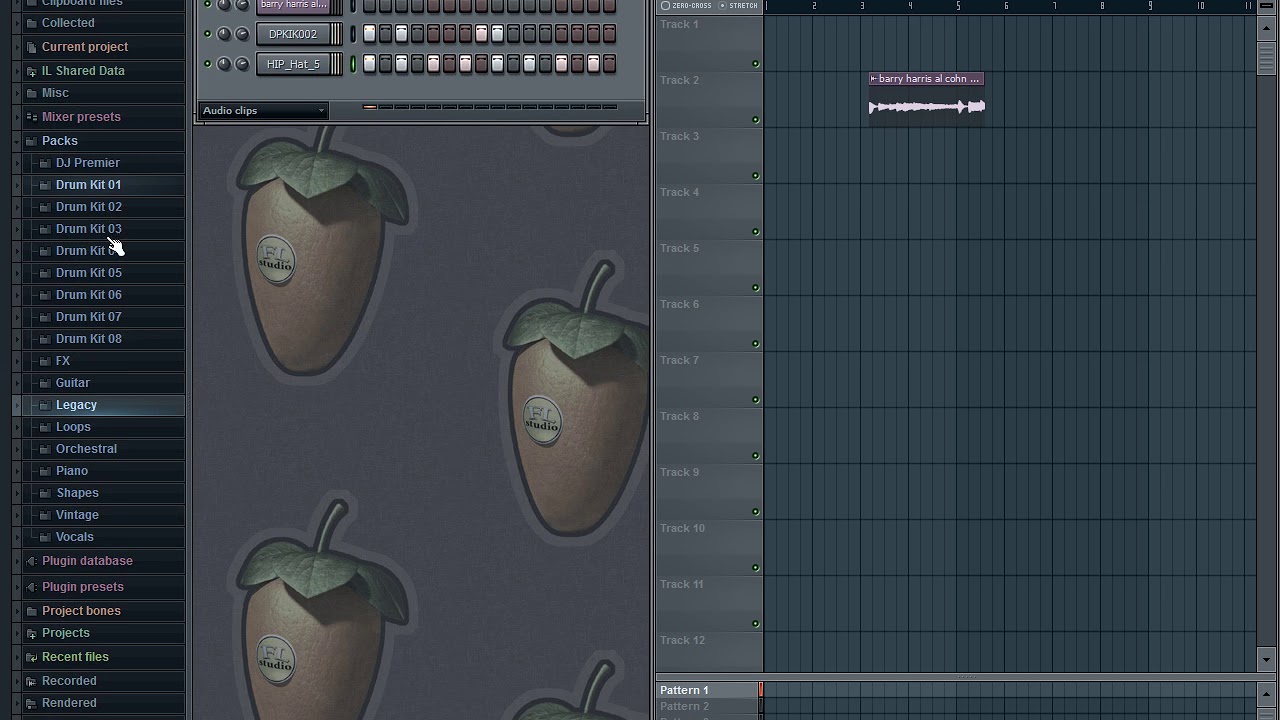Screen dimensions: 1280x720
Task: Adjust the DPKIK002 pan knob
Action: (224, 34)
